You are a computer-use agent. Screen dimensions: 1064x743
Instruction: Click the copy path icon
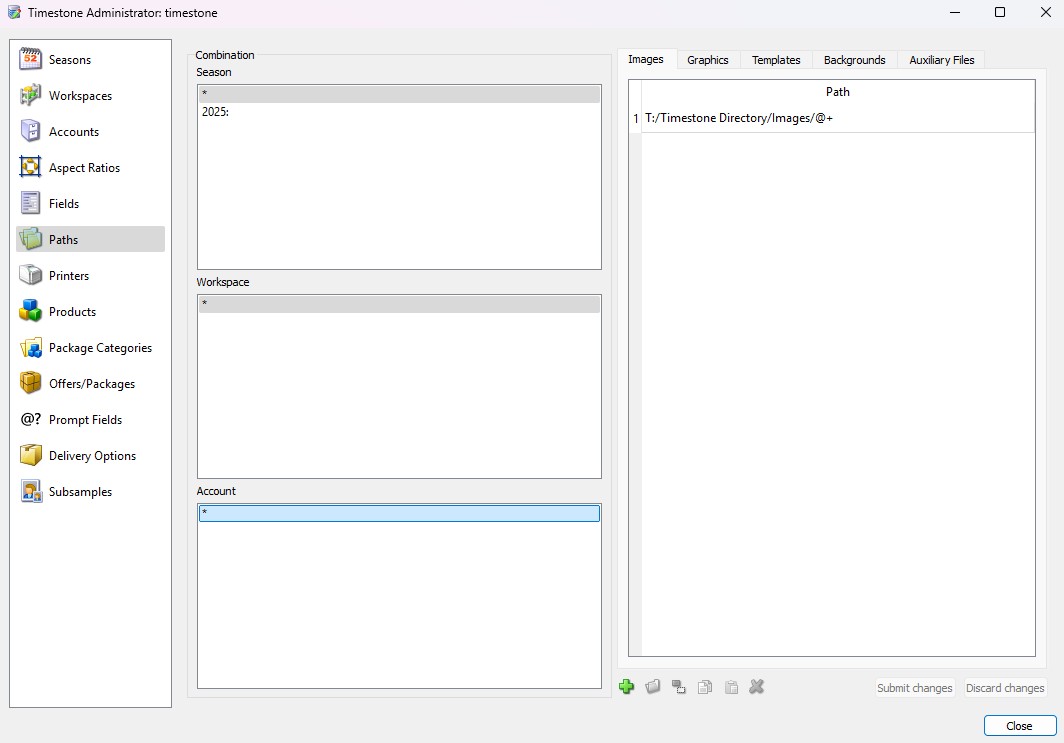click(x=705, y=687)
